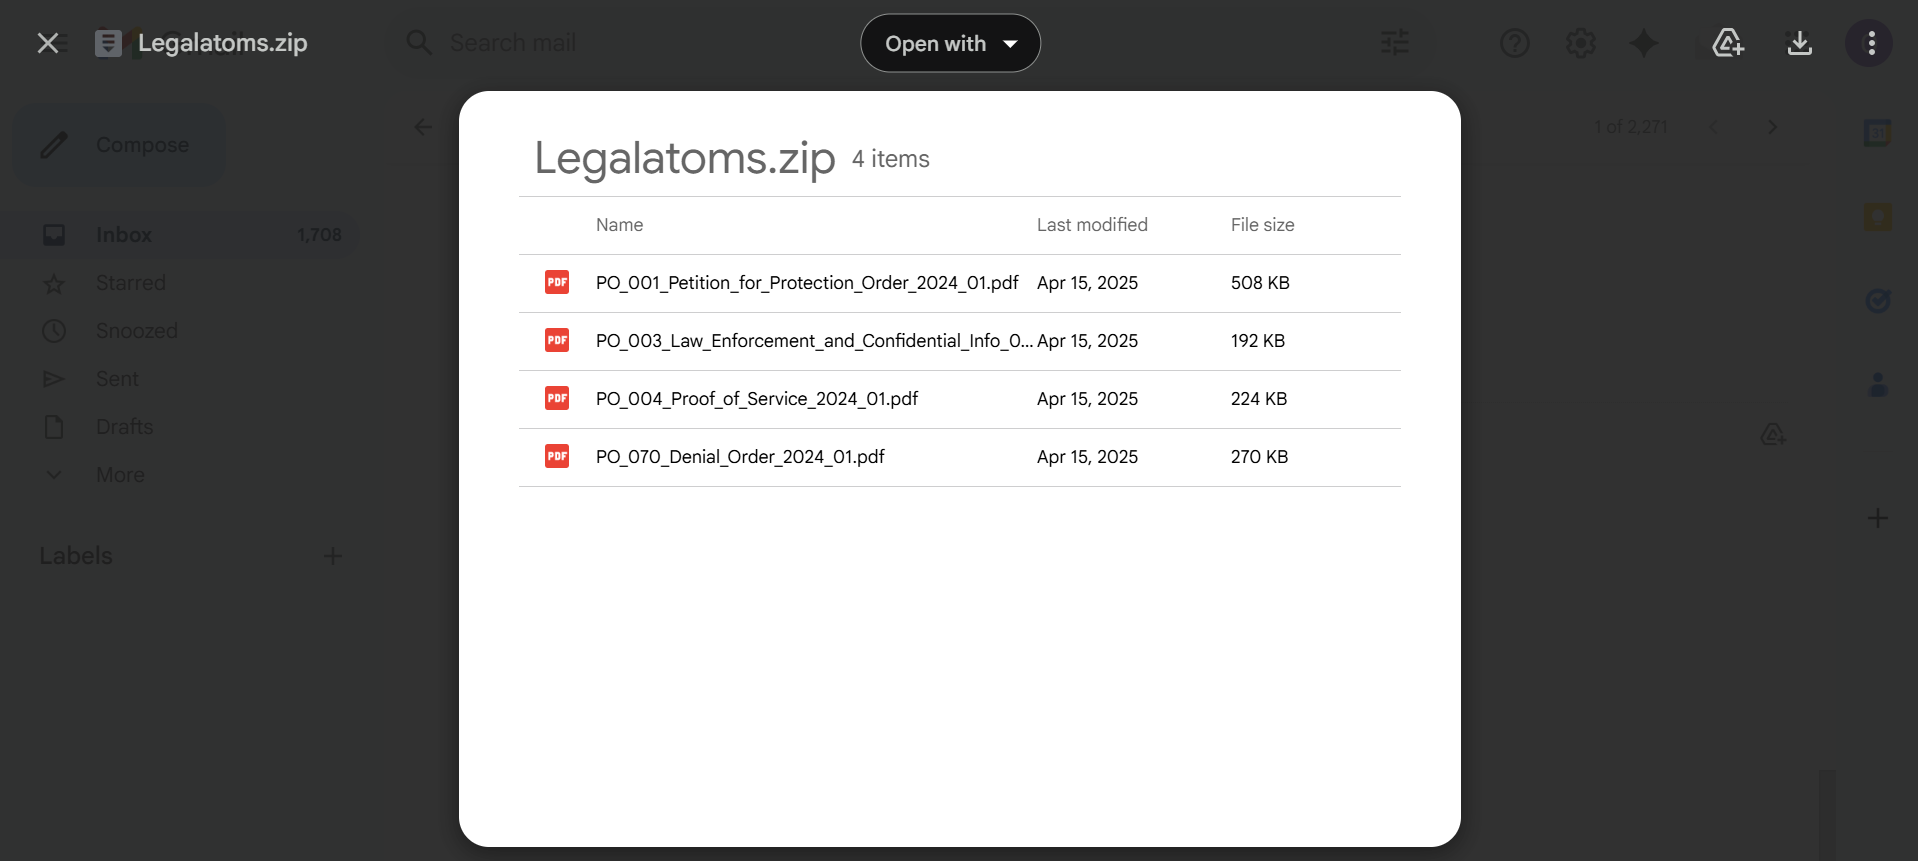The width and height of the screenshot is (1918, 861).
Task: Click the Legalatoms.zip heading in preview panel
Action: [x=685, y=159]
